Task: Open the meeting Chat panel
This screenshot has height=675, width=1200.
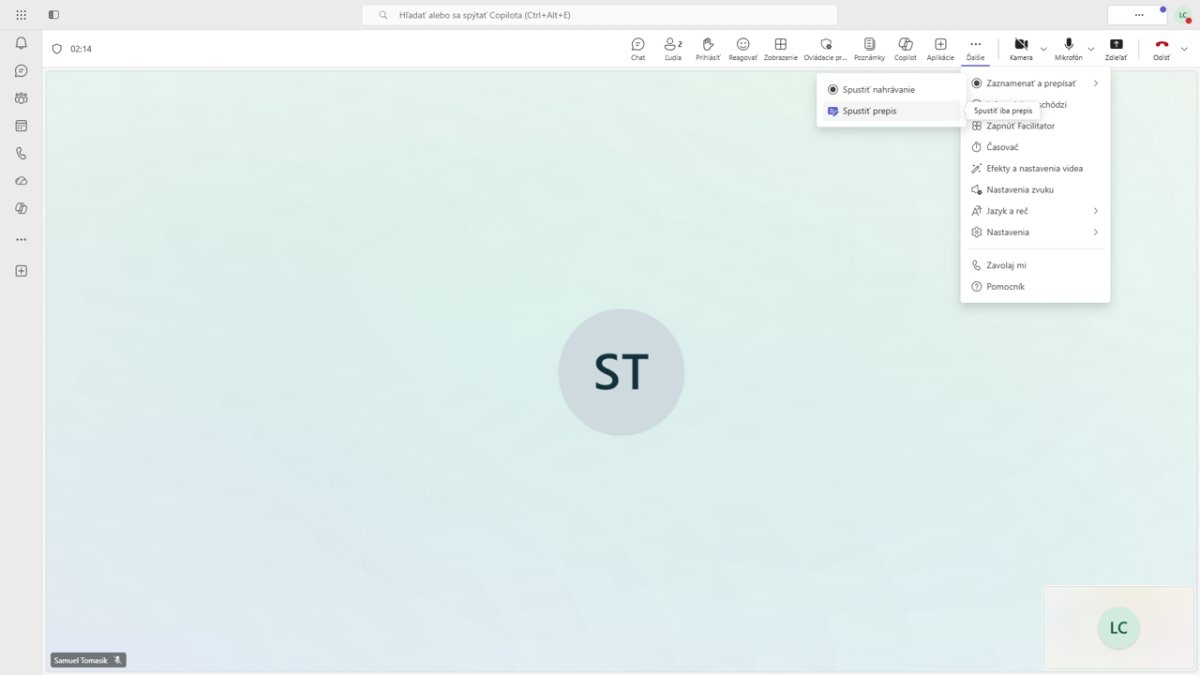Action: tap(637, 48)
